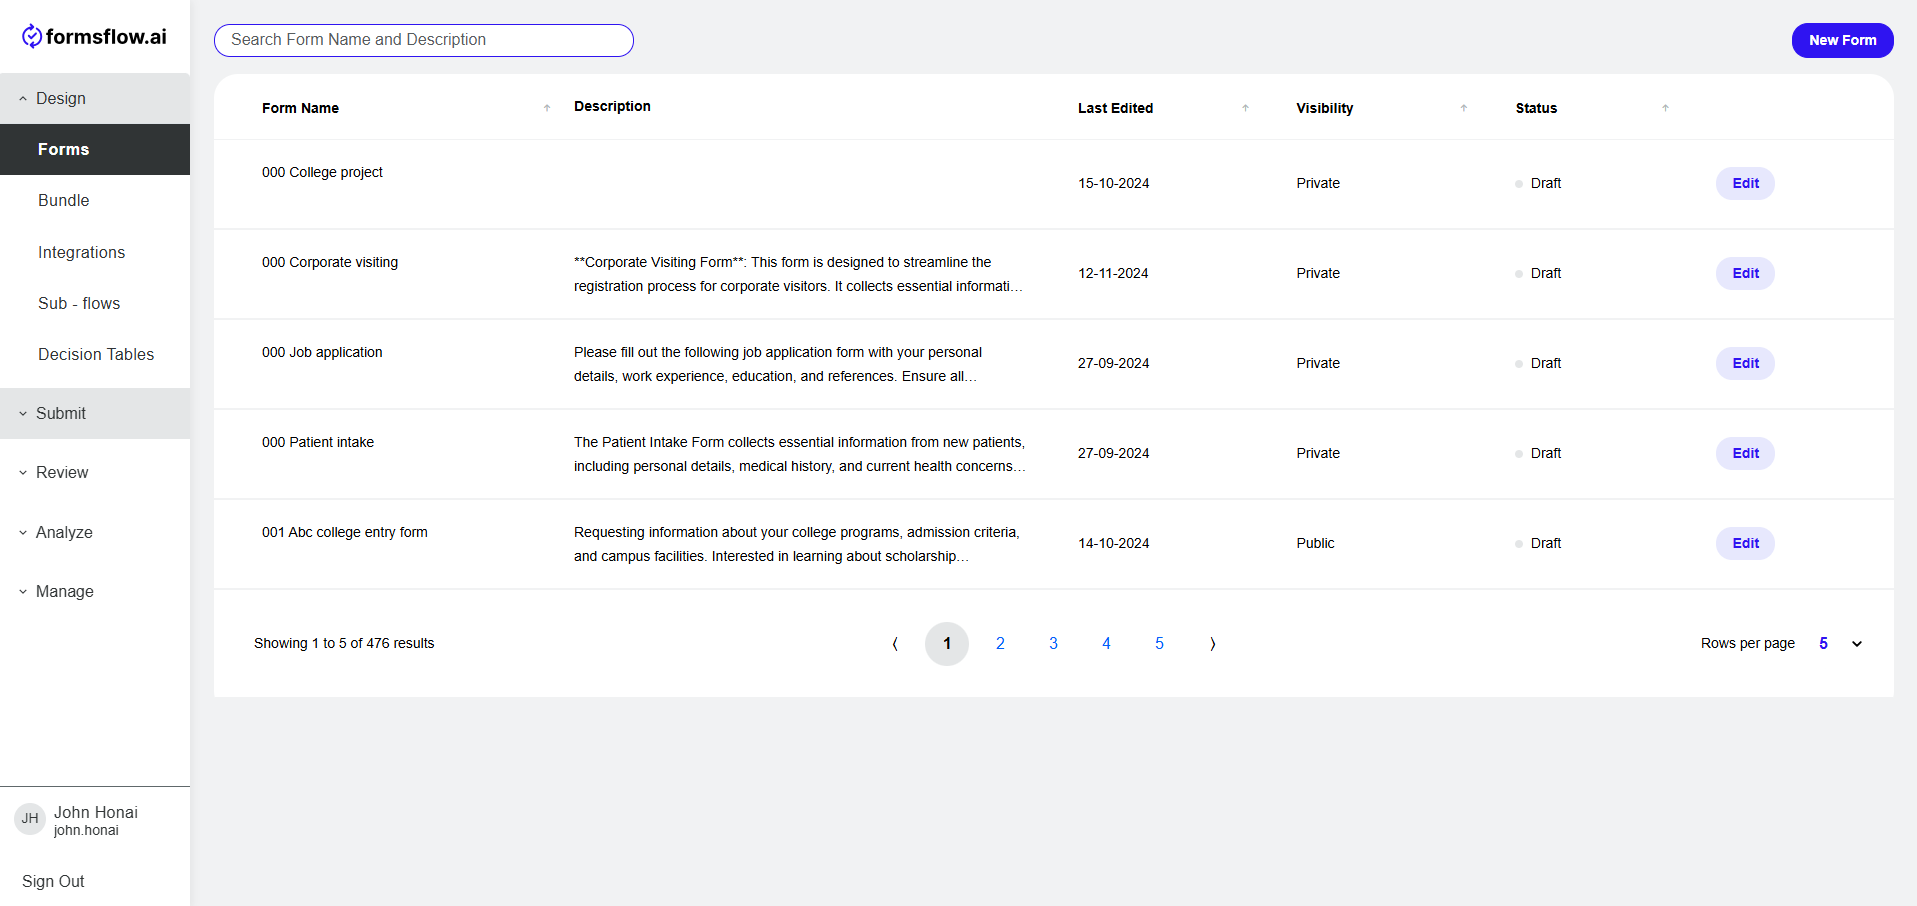Screen dimensions: 1917x906
Task: Go to page 5
Action: 1159,644
